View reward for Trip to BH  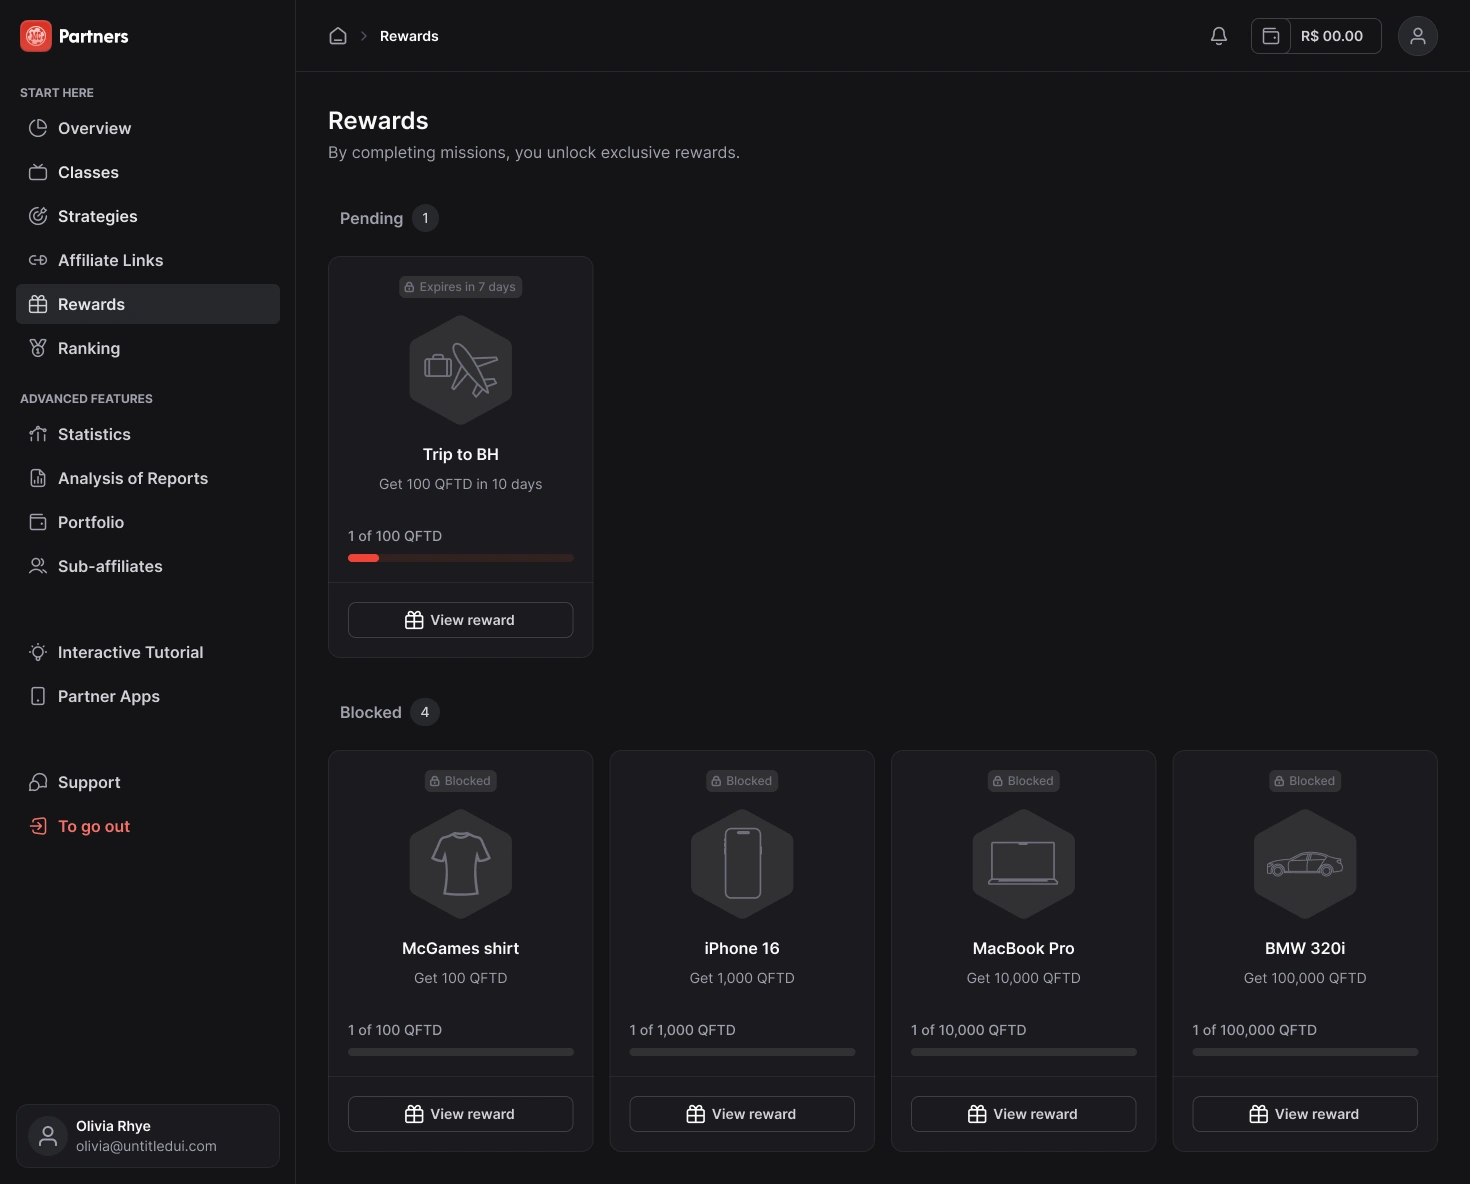point(460,620)
